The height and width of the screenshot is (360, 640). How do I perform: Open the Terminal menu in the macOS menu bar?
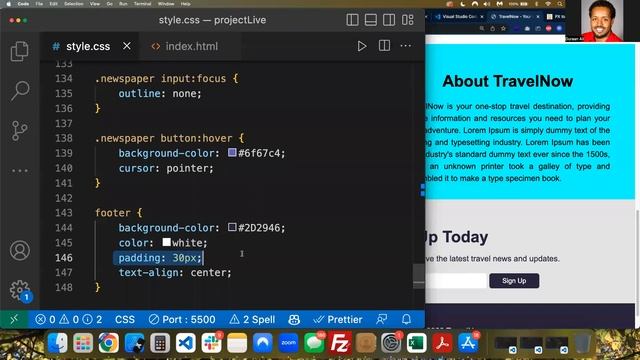tap(142, 4)
